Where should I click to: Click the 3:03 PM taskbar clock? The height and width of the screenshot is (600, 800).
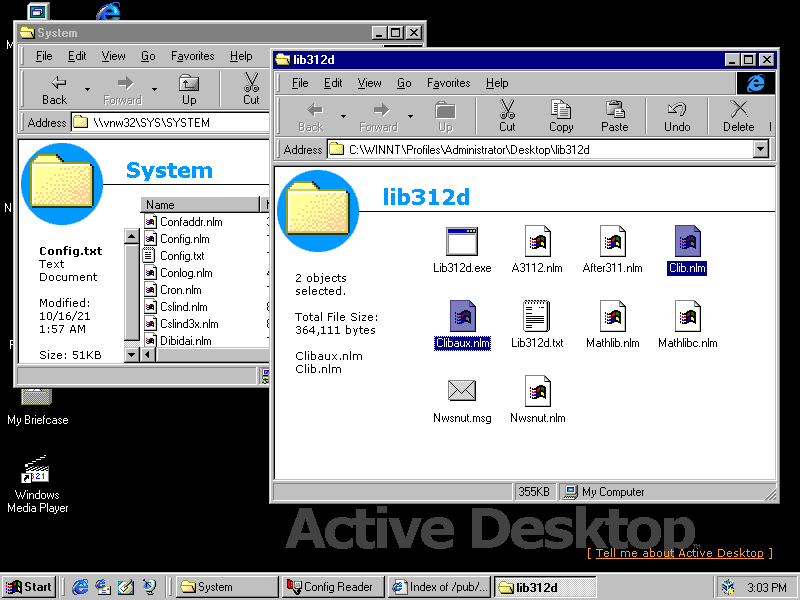(x=767, y=588)
